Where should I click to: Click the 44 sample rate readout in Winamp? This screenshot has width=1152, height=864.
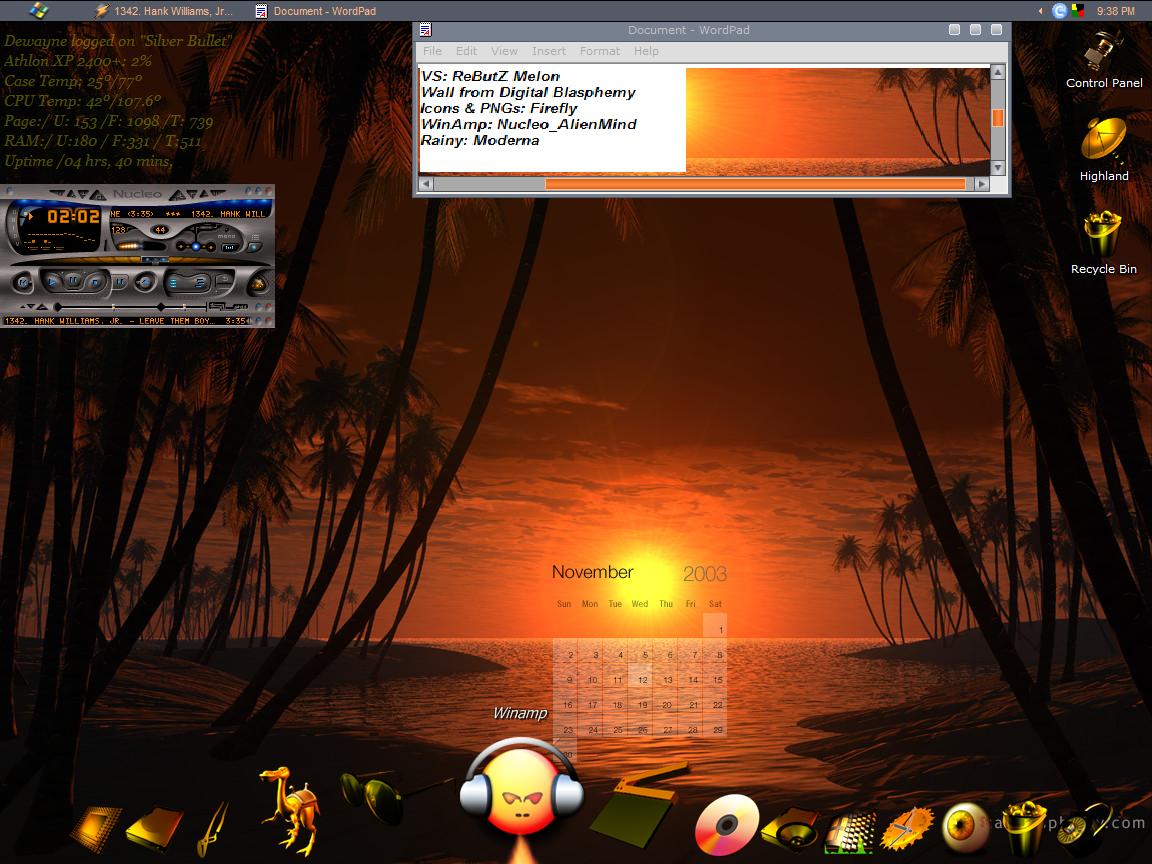coord(160,230)
